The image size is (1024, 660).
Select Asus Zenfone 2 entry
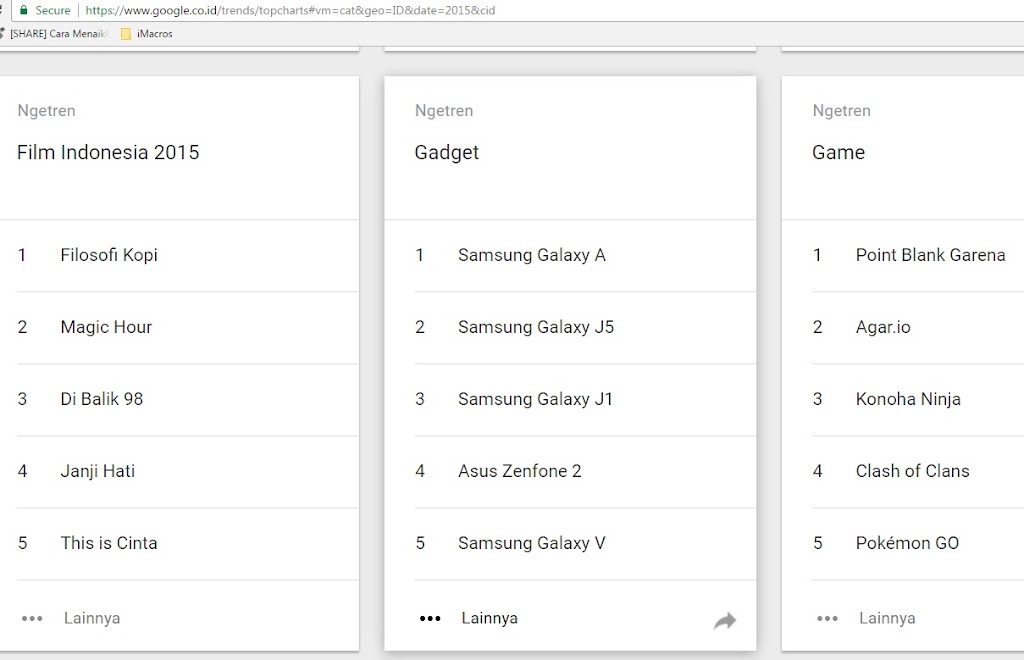coord(520,471)
